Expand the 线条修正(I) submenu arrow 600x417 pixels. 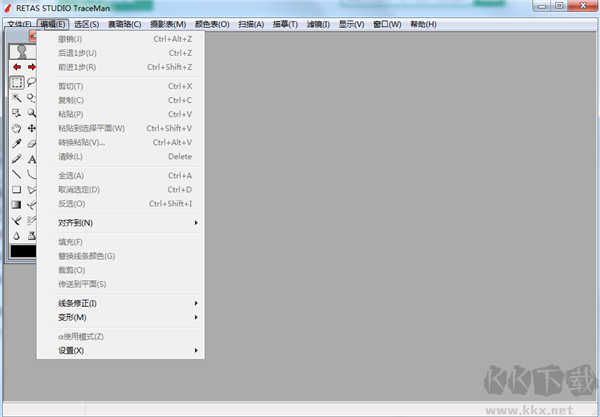[x=196, y=303]
